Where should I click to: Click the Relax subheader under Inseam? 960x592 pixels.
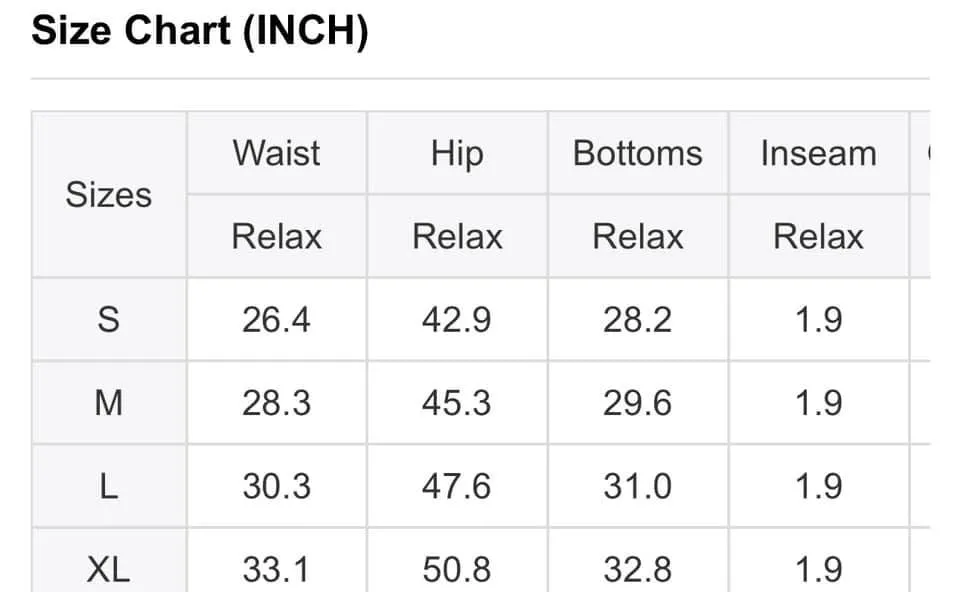pos(819,236)
